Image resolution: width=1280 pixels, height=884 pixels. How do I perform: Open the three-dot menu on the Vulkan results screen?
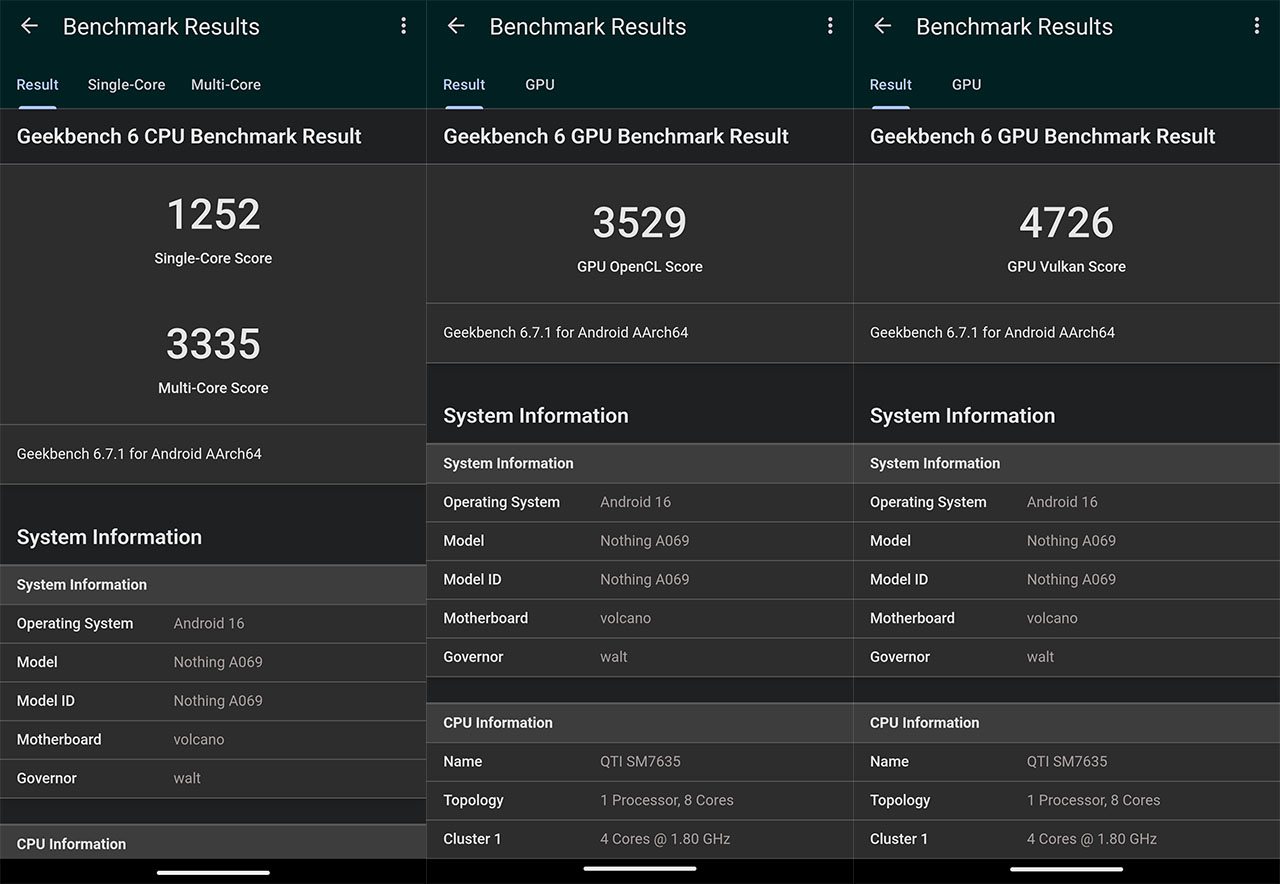click(1257, 26)
